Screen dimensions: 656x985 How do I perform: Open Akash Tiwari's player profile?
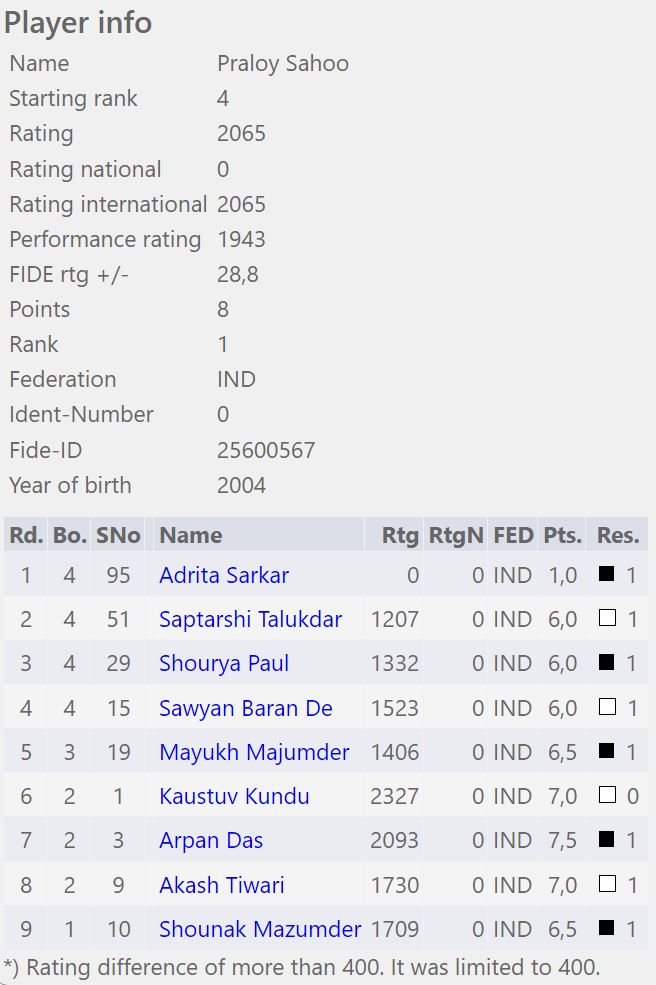[221, 885]
